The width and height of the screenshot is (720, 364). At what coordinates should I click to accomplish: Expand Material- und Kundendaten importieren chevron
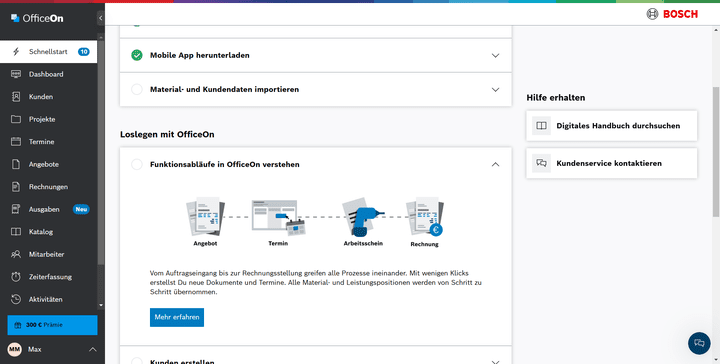coord(495,90)
